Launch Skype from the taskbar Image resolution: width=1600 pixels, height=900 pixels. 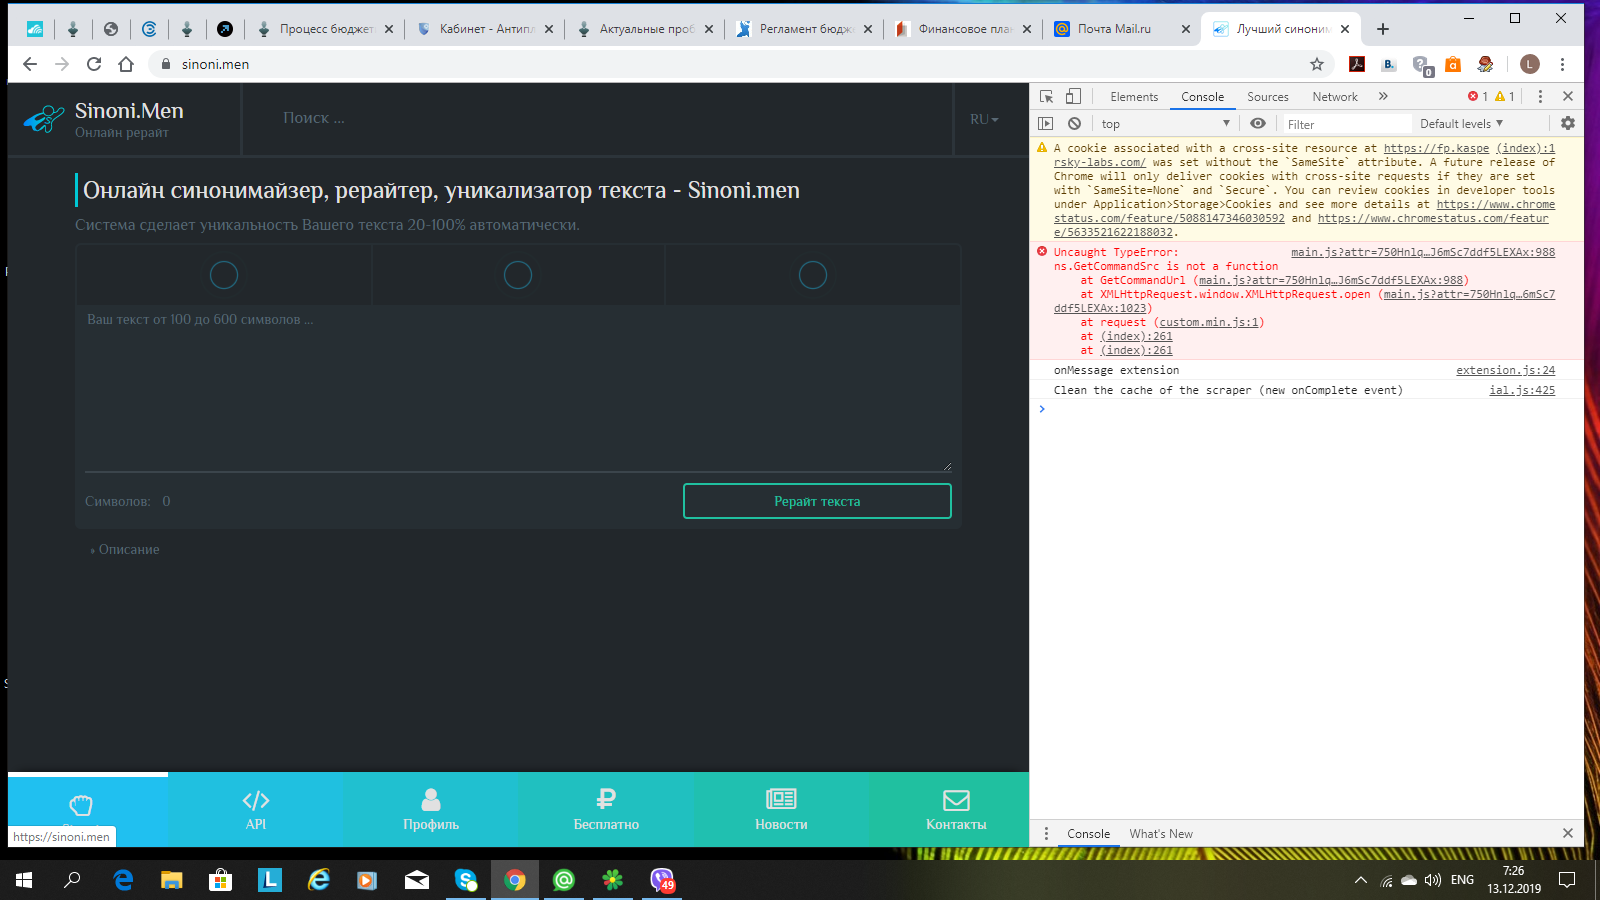tap(466, 880)
